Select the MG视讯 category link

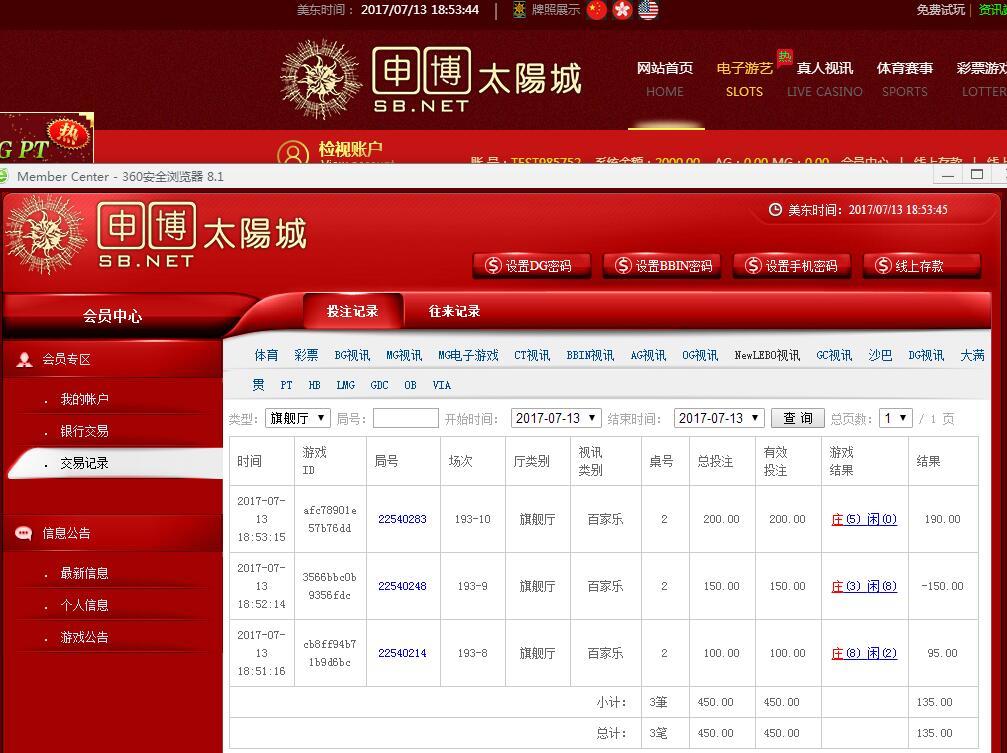[x=404, y=355]
